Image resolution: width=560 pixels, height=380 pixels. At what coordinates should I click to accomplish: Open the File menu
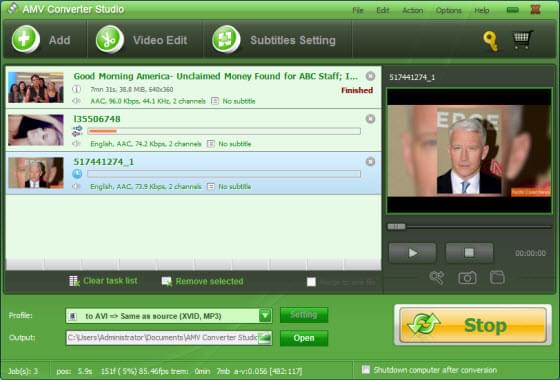pos(358,10)
